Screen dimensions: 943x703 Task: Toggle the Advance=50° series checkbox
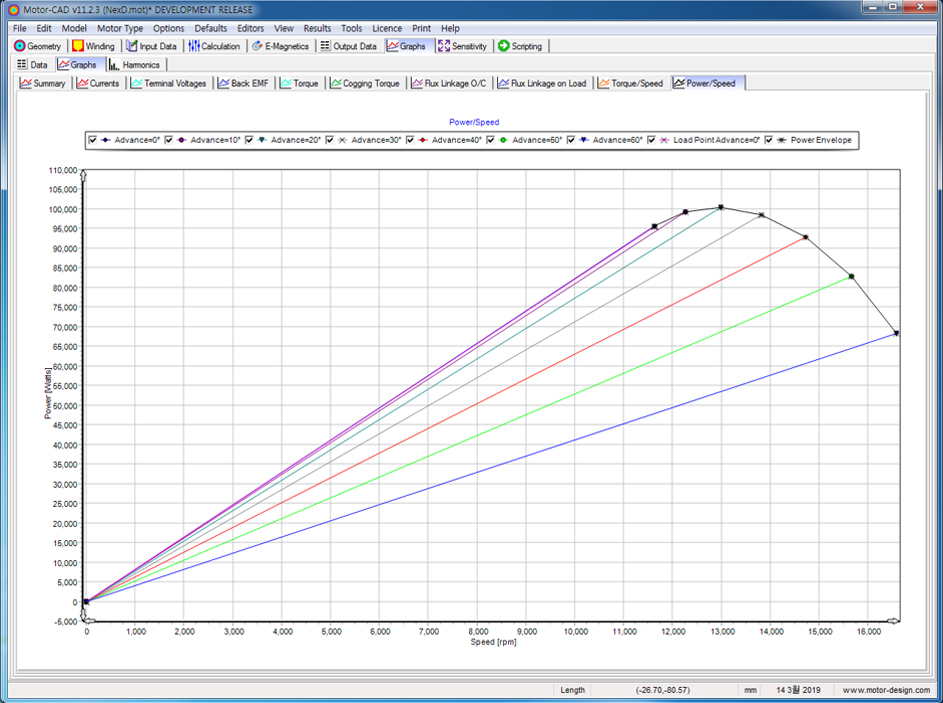pyautogui.click(x=490, y=140)
